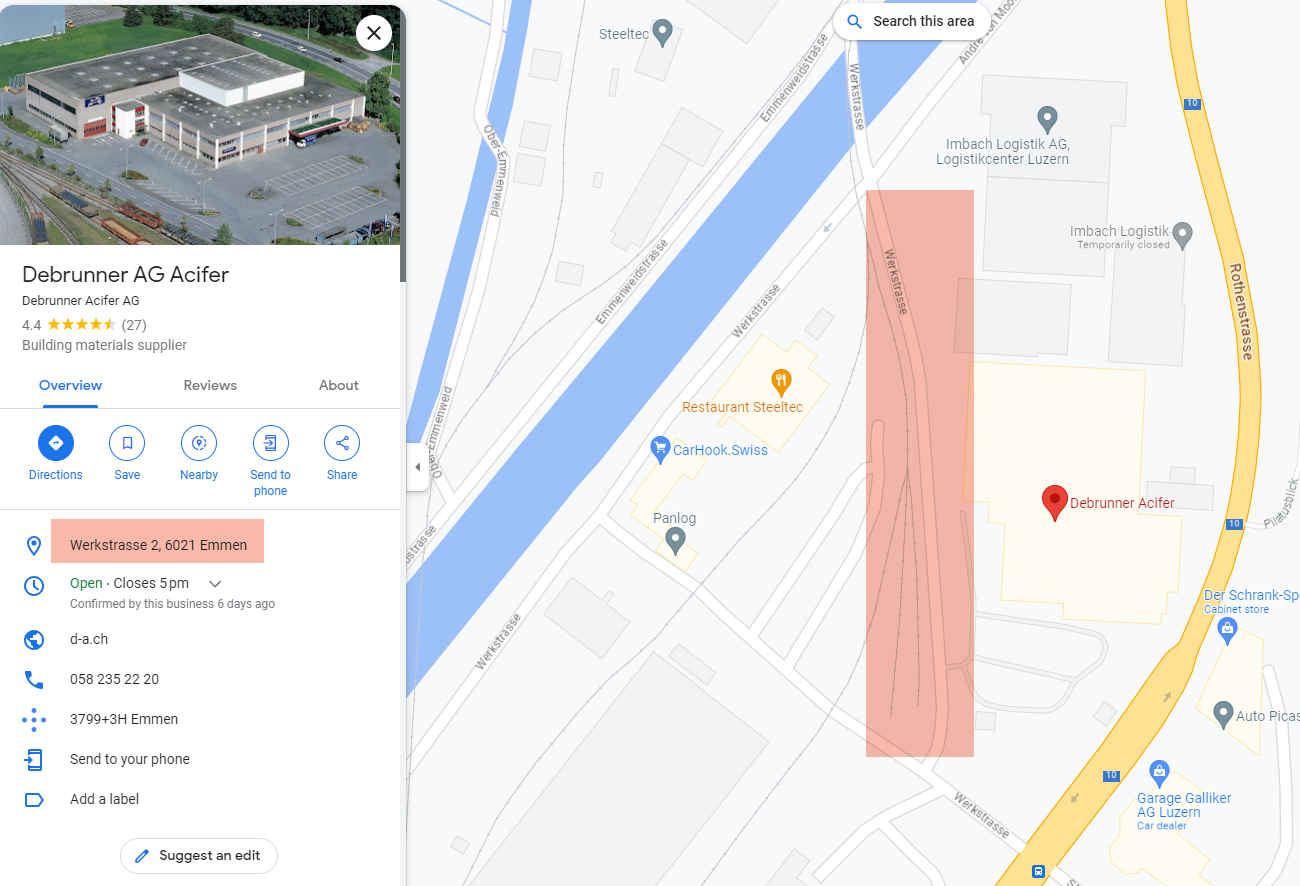The height and width of the screenshot is (886, 1300).
Task: Save this place with the bookmark icon
Action: (x=127, y=443)
